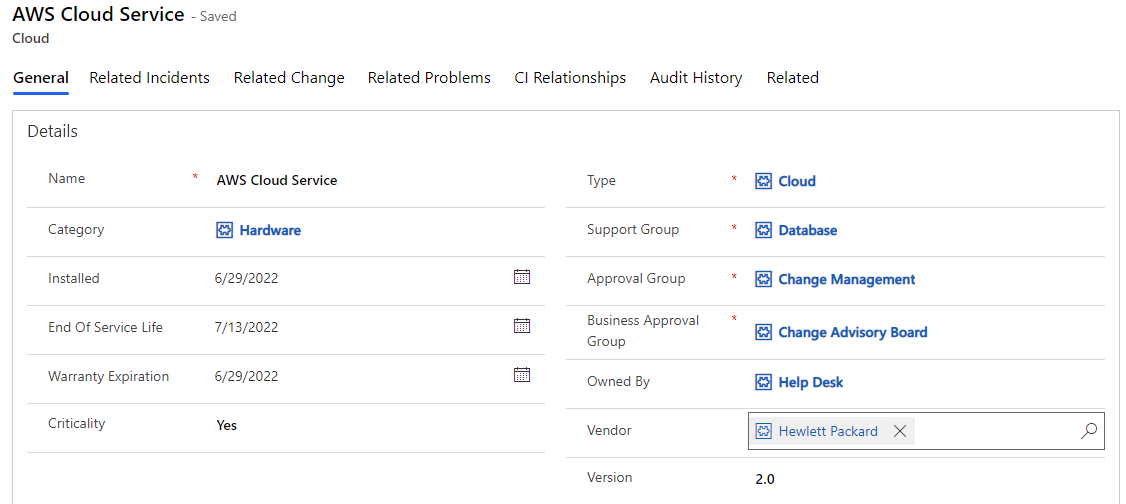Select the CI Relationships tab
The image size is (1126, 504).
(x=570, y=78)
